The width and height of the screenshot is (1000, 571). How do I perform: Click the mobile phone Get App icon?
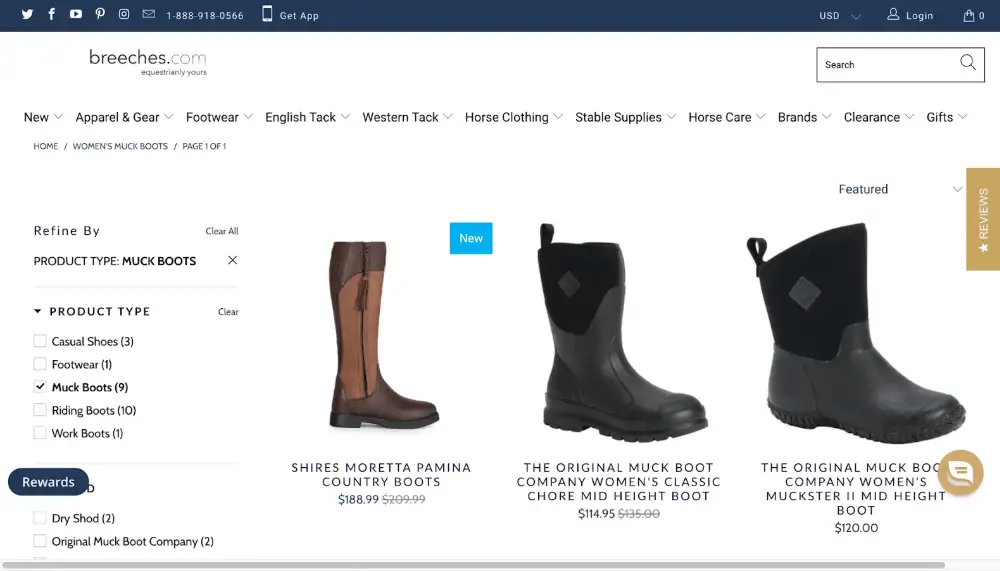click(x=267, y=14)
